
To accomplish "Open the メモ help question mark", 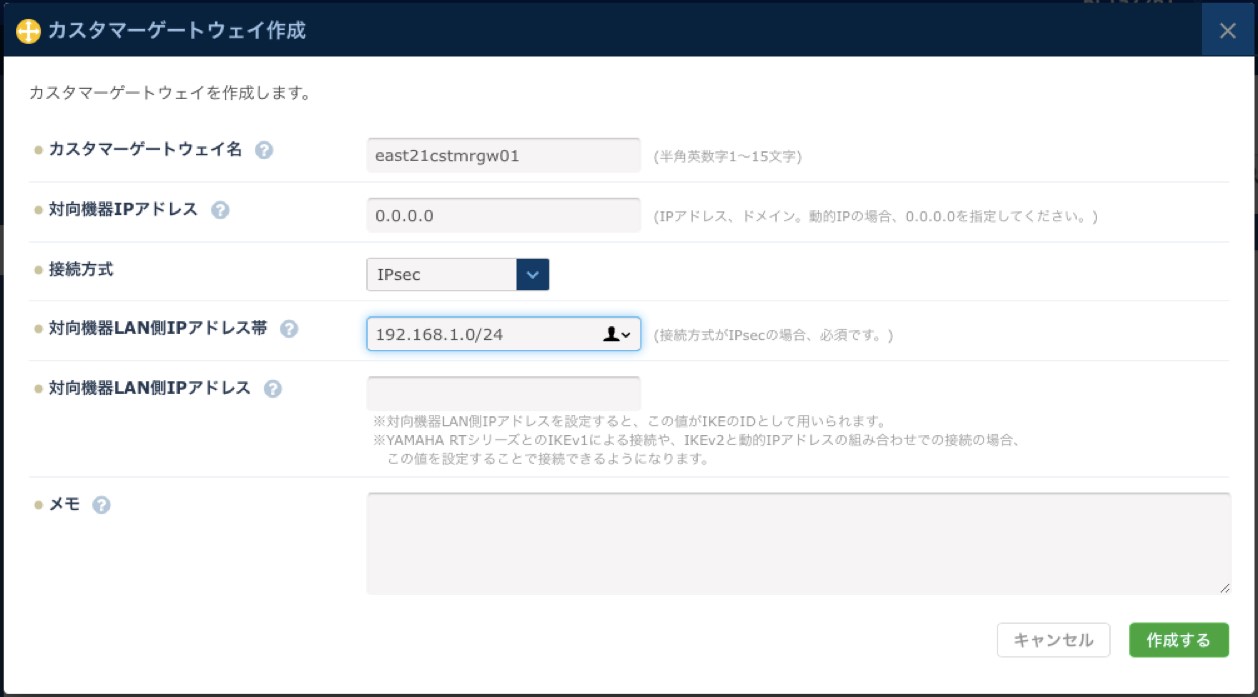I will coord(101,505).
